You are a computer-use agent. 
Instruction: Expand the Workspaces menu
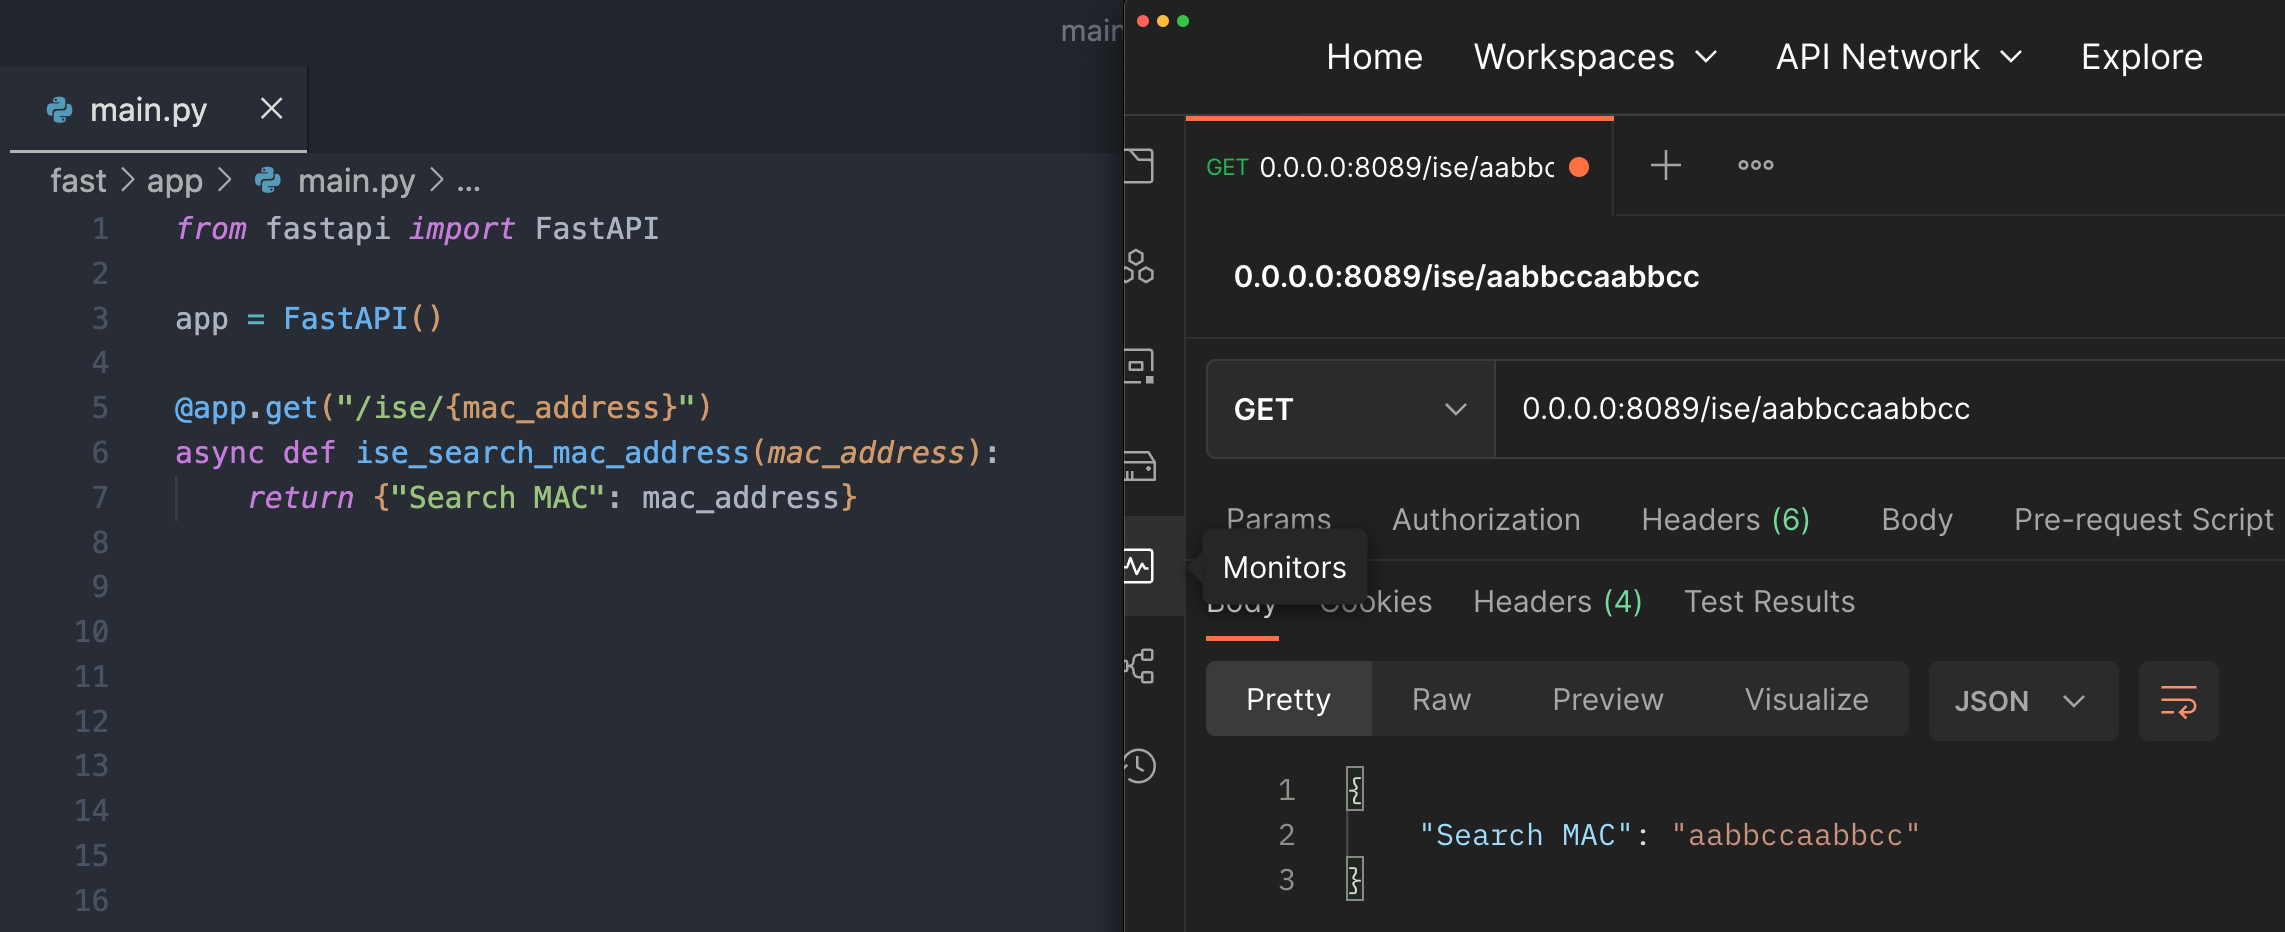1595,57
